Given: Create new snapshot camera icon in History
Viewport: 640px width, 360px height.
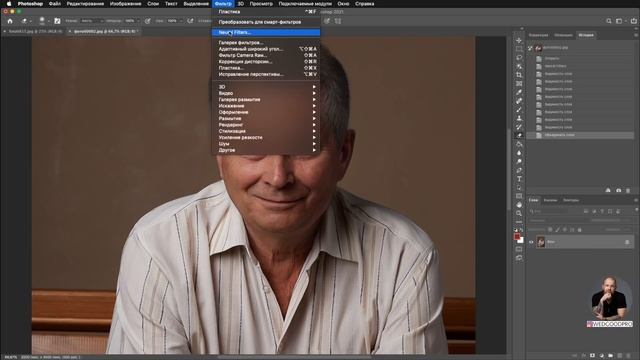Looking at the screenshot, I should pos(618,190).
